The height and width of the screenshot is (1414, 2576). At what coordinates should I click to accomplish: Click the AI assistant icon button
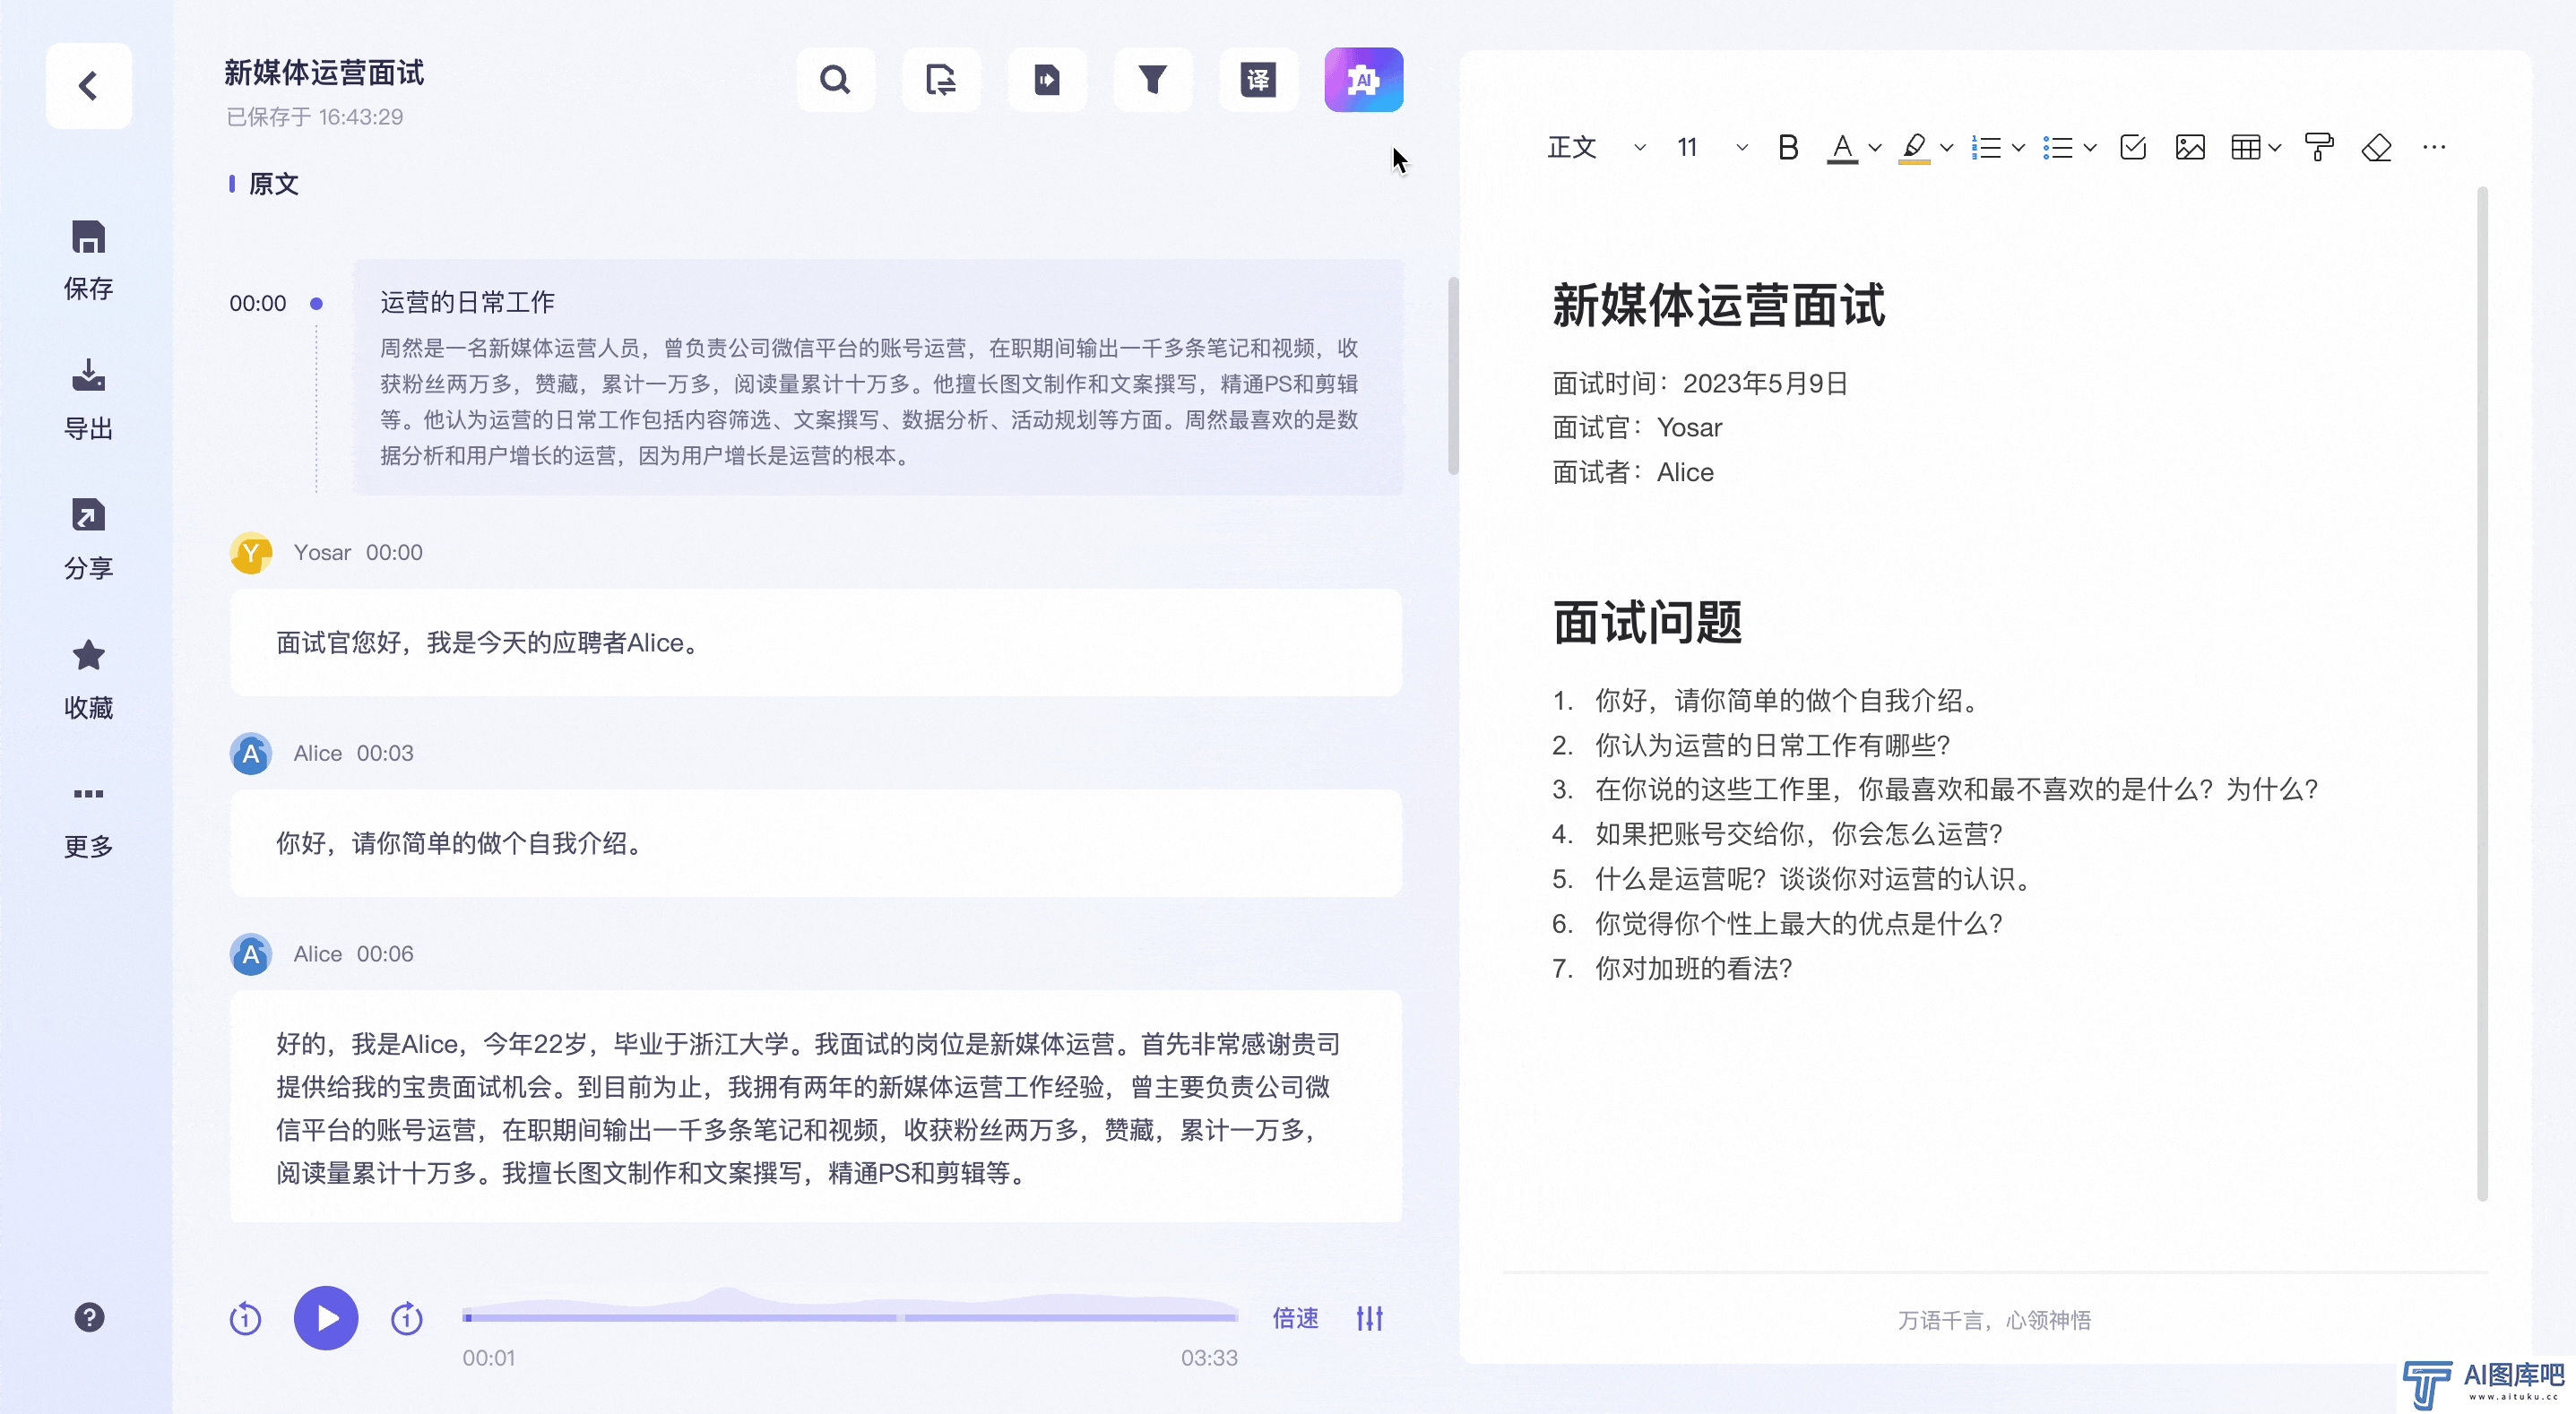pos(1363,80)
